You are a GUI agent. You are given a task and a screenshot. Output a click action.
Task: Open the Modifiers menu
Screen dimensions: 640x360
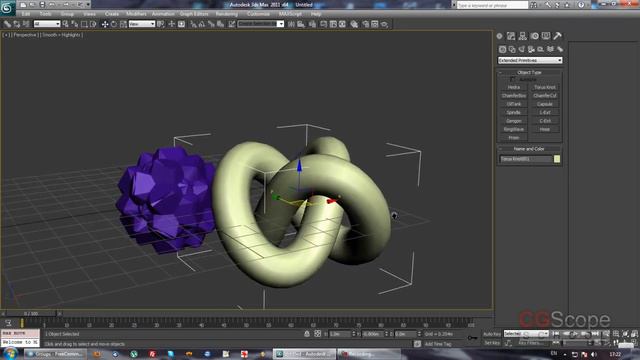click(136, 14)
